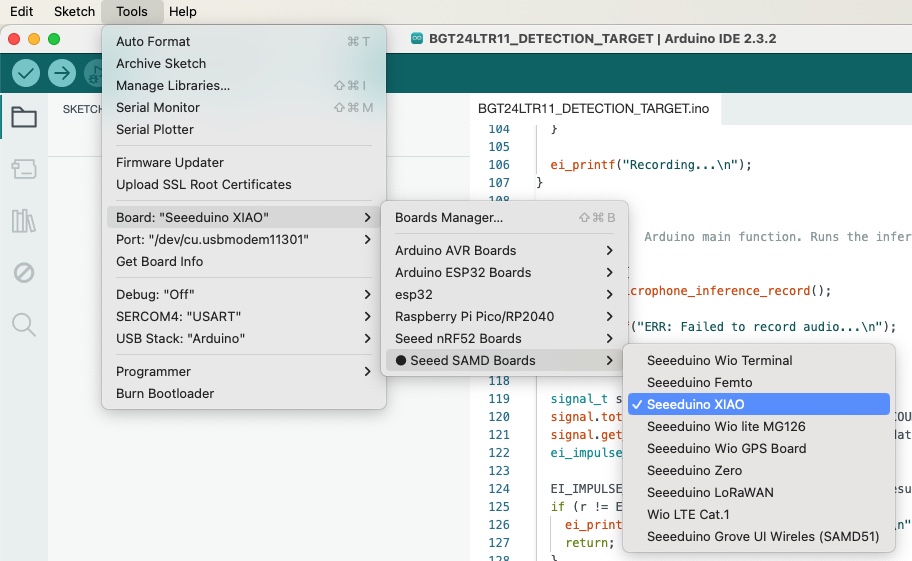Click the Arduino sketch icon in title bar

(416, 38)
